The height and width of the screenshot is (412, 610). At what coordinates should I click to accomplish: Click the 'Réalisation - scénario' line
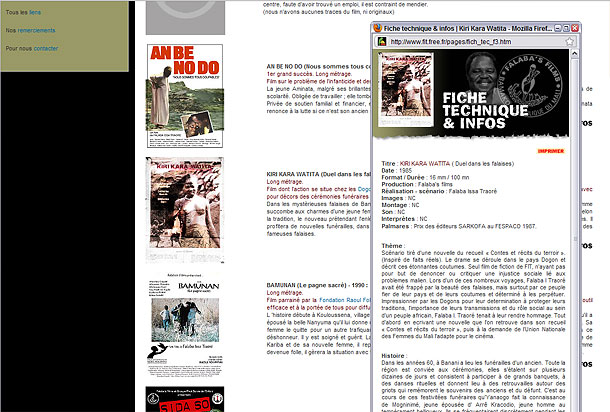click(439, 191)
